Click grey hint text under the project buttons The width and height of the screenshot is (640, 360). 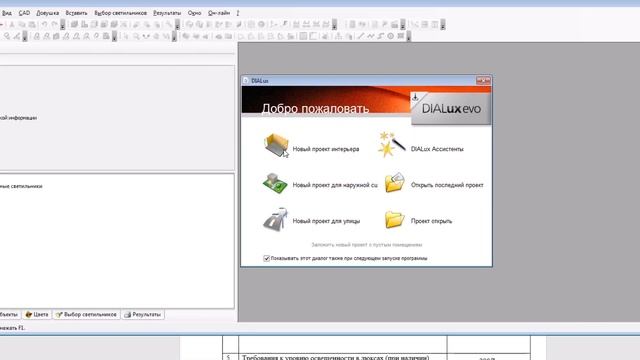tap(367, 245)
